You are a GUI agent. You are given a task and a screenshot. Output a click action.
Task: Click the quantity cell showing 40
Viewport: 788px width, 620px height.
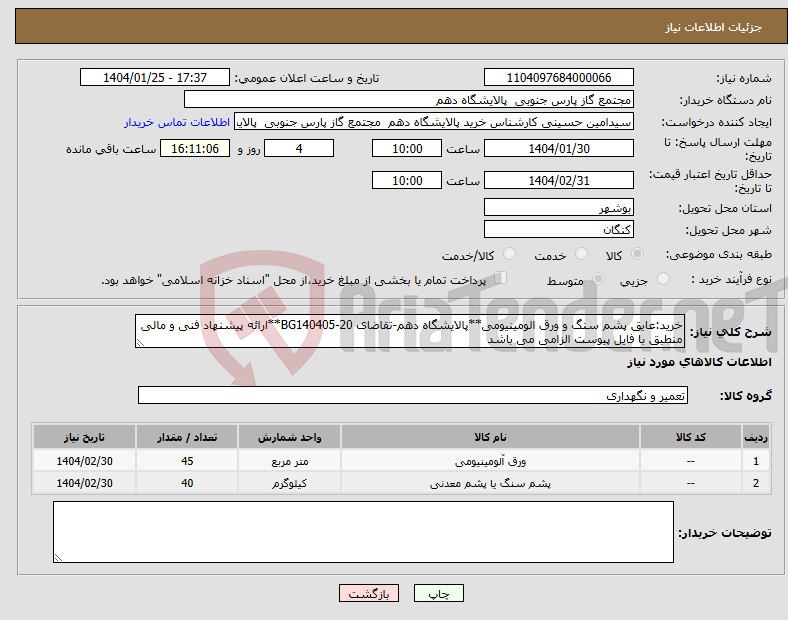point(187,483)
